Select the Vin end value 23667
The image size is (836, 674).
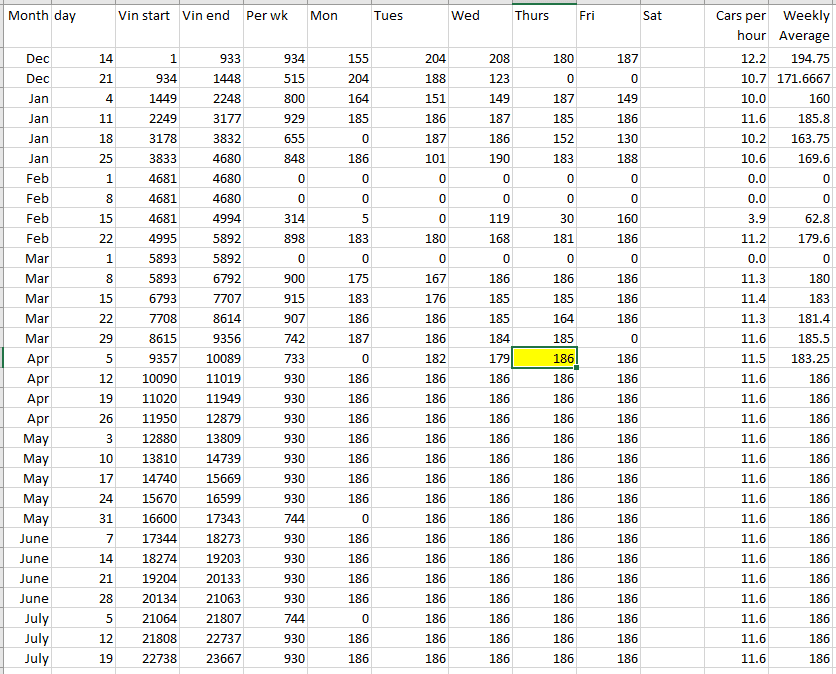pos(211,659)
